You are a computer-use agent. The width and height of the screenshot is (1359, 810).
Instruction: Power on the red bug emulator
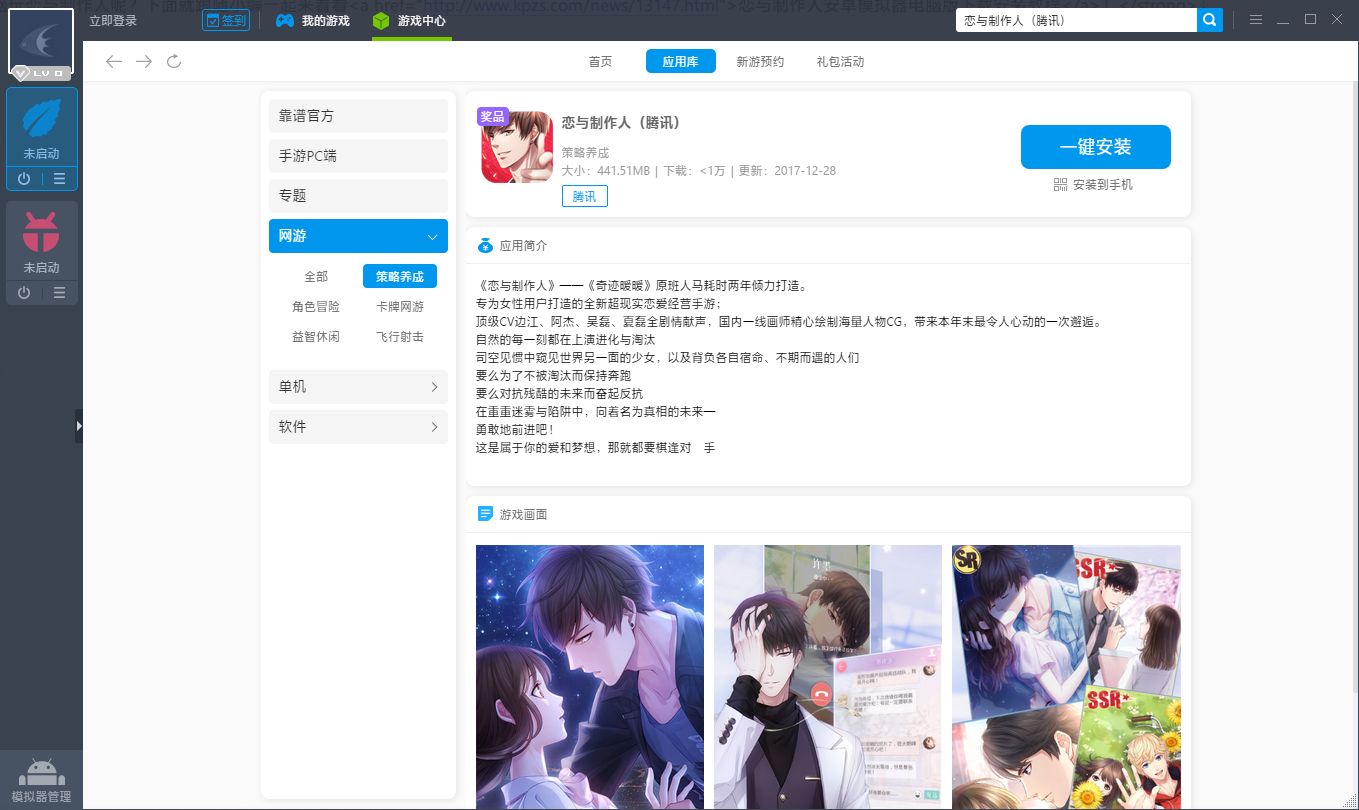coord(24,293)
